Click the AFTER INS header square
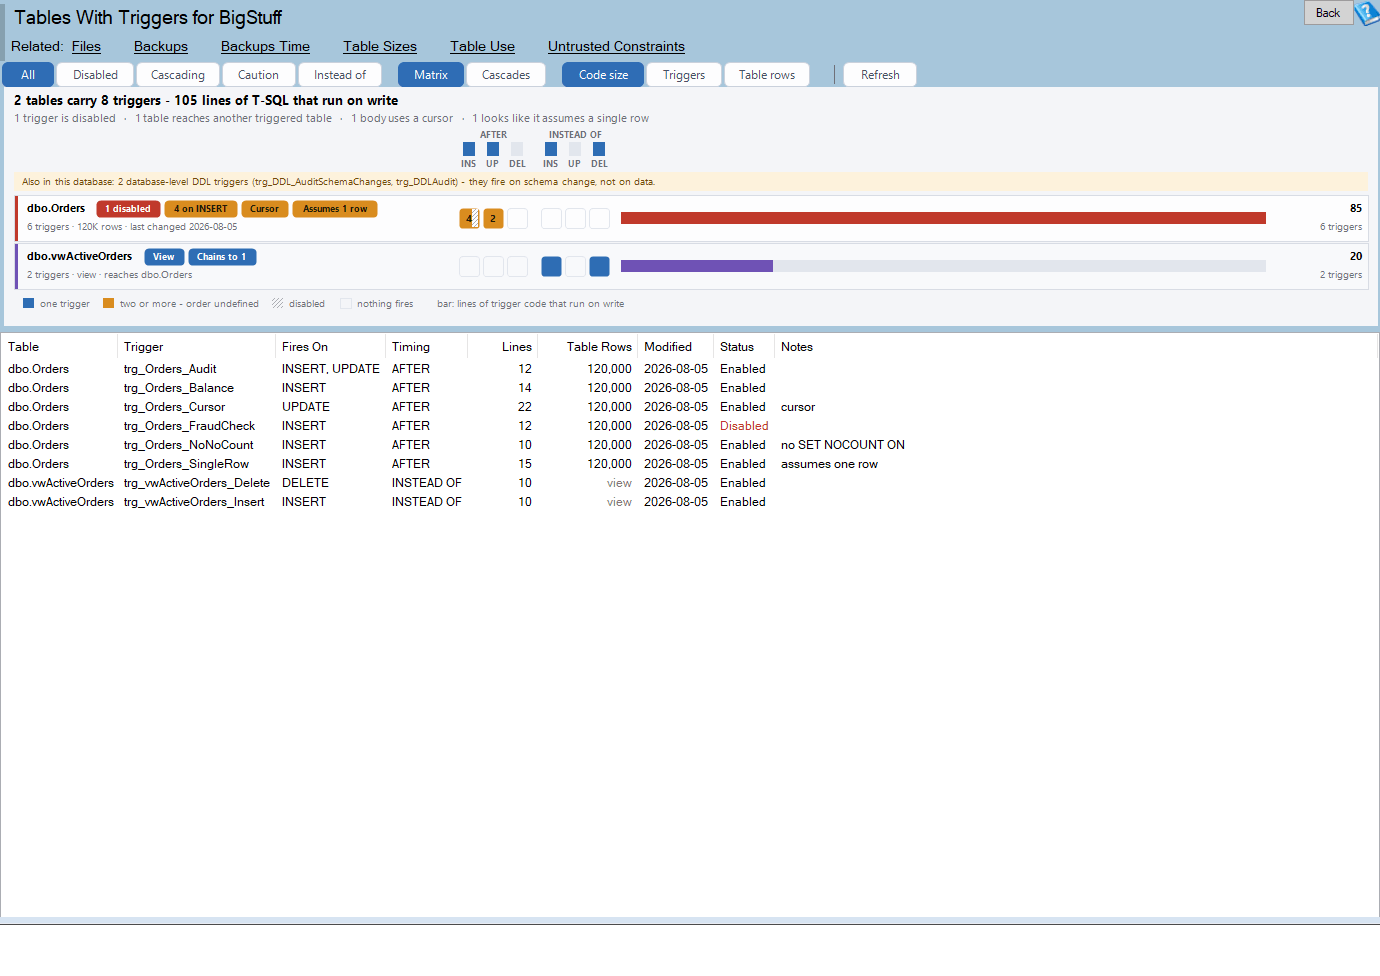The image size is (1380, 976). pyautogui.click(x=469, y=149)
